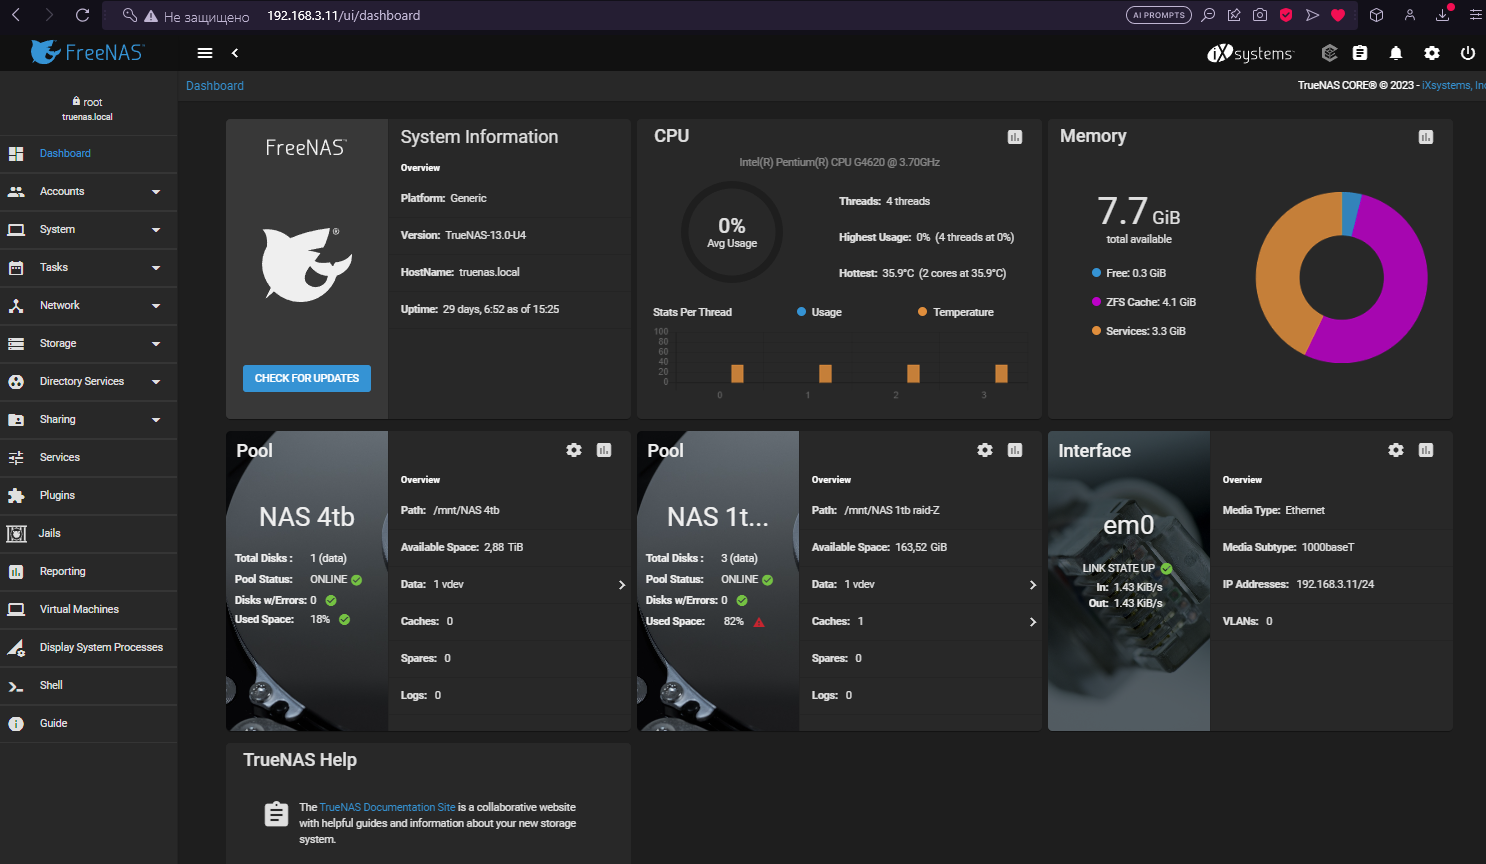Take a snapshot with browser camera icon

[1260, 15]
